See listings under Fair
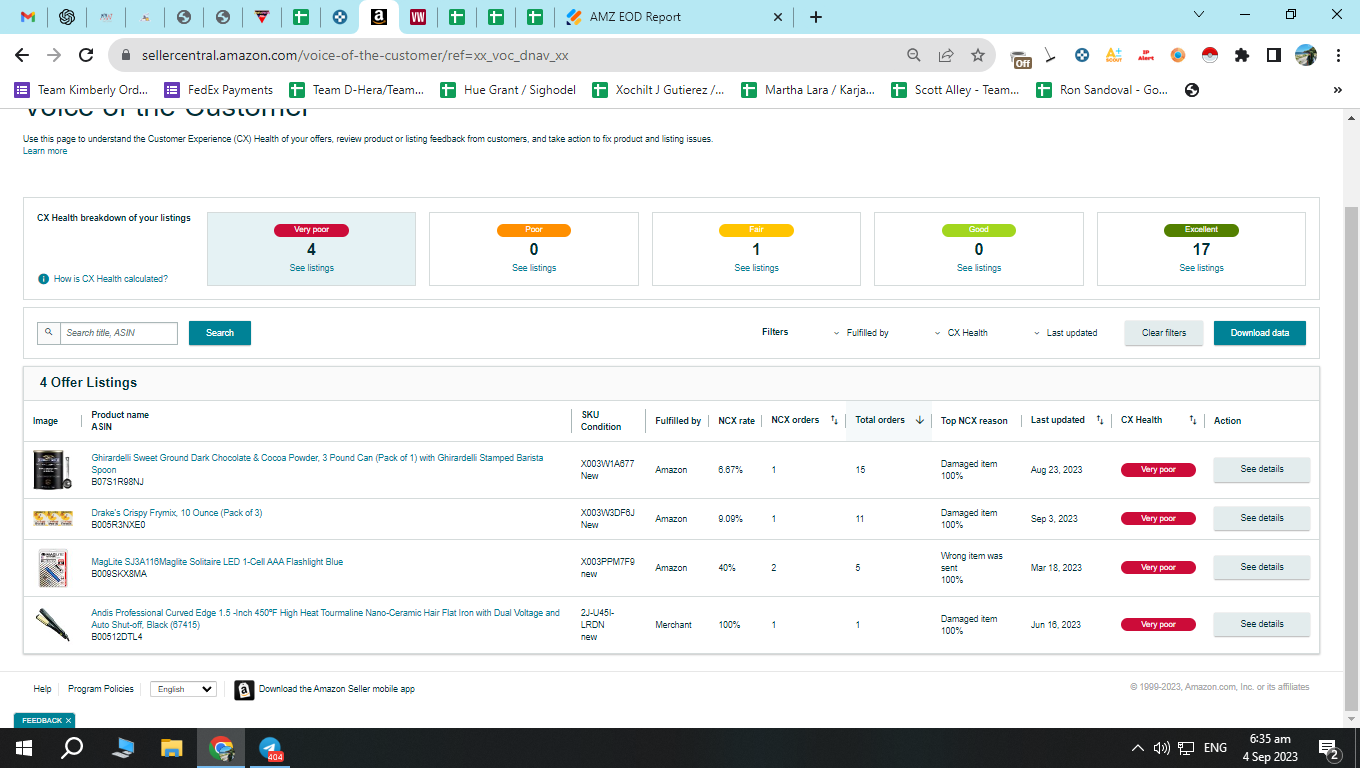The image size is (1360, 768). (x=756, y=268)
